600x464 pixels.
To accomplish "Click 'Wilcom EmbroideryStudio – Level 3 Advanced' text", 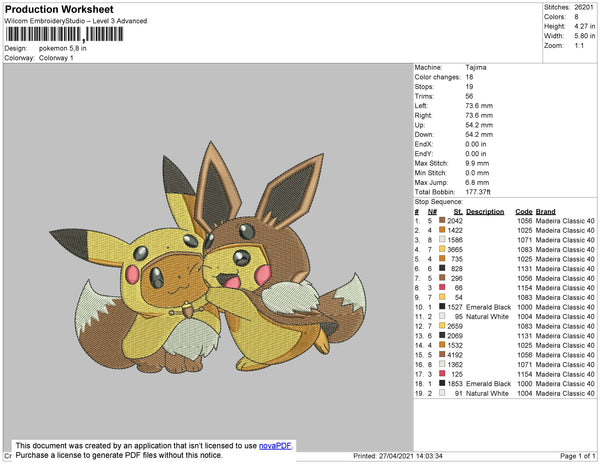I will [x=76, y=21].
